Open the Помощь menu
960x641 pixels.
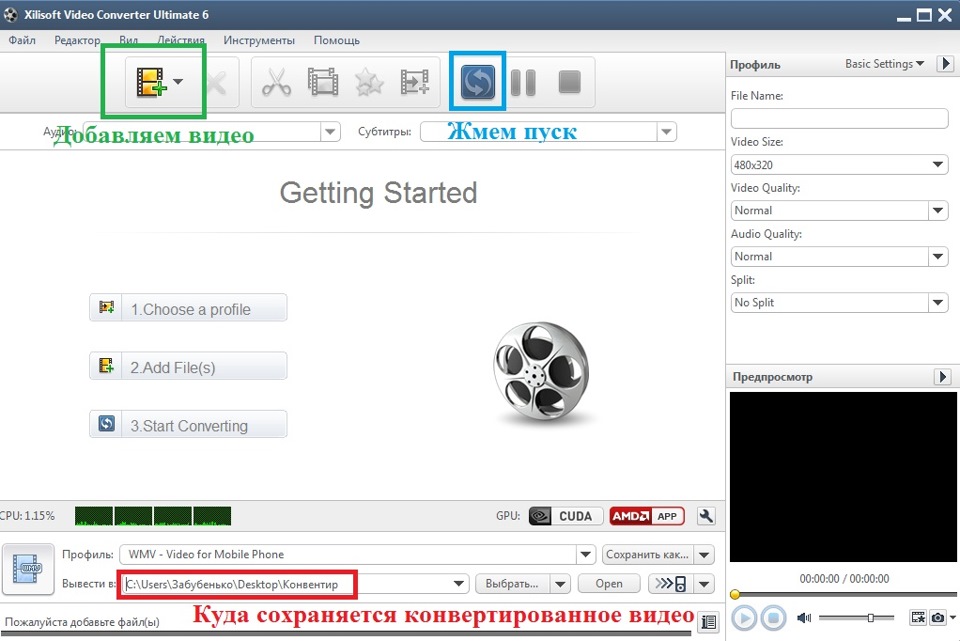point(337,40)
